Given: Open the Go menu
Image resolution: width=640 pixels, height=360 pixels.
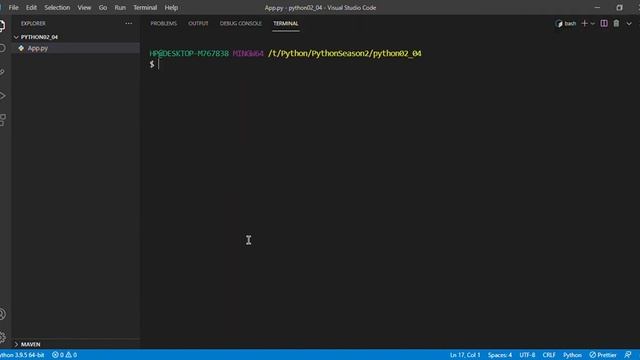Looking at the screenshot, I should pos(102,8).
